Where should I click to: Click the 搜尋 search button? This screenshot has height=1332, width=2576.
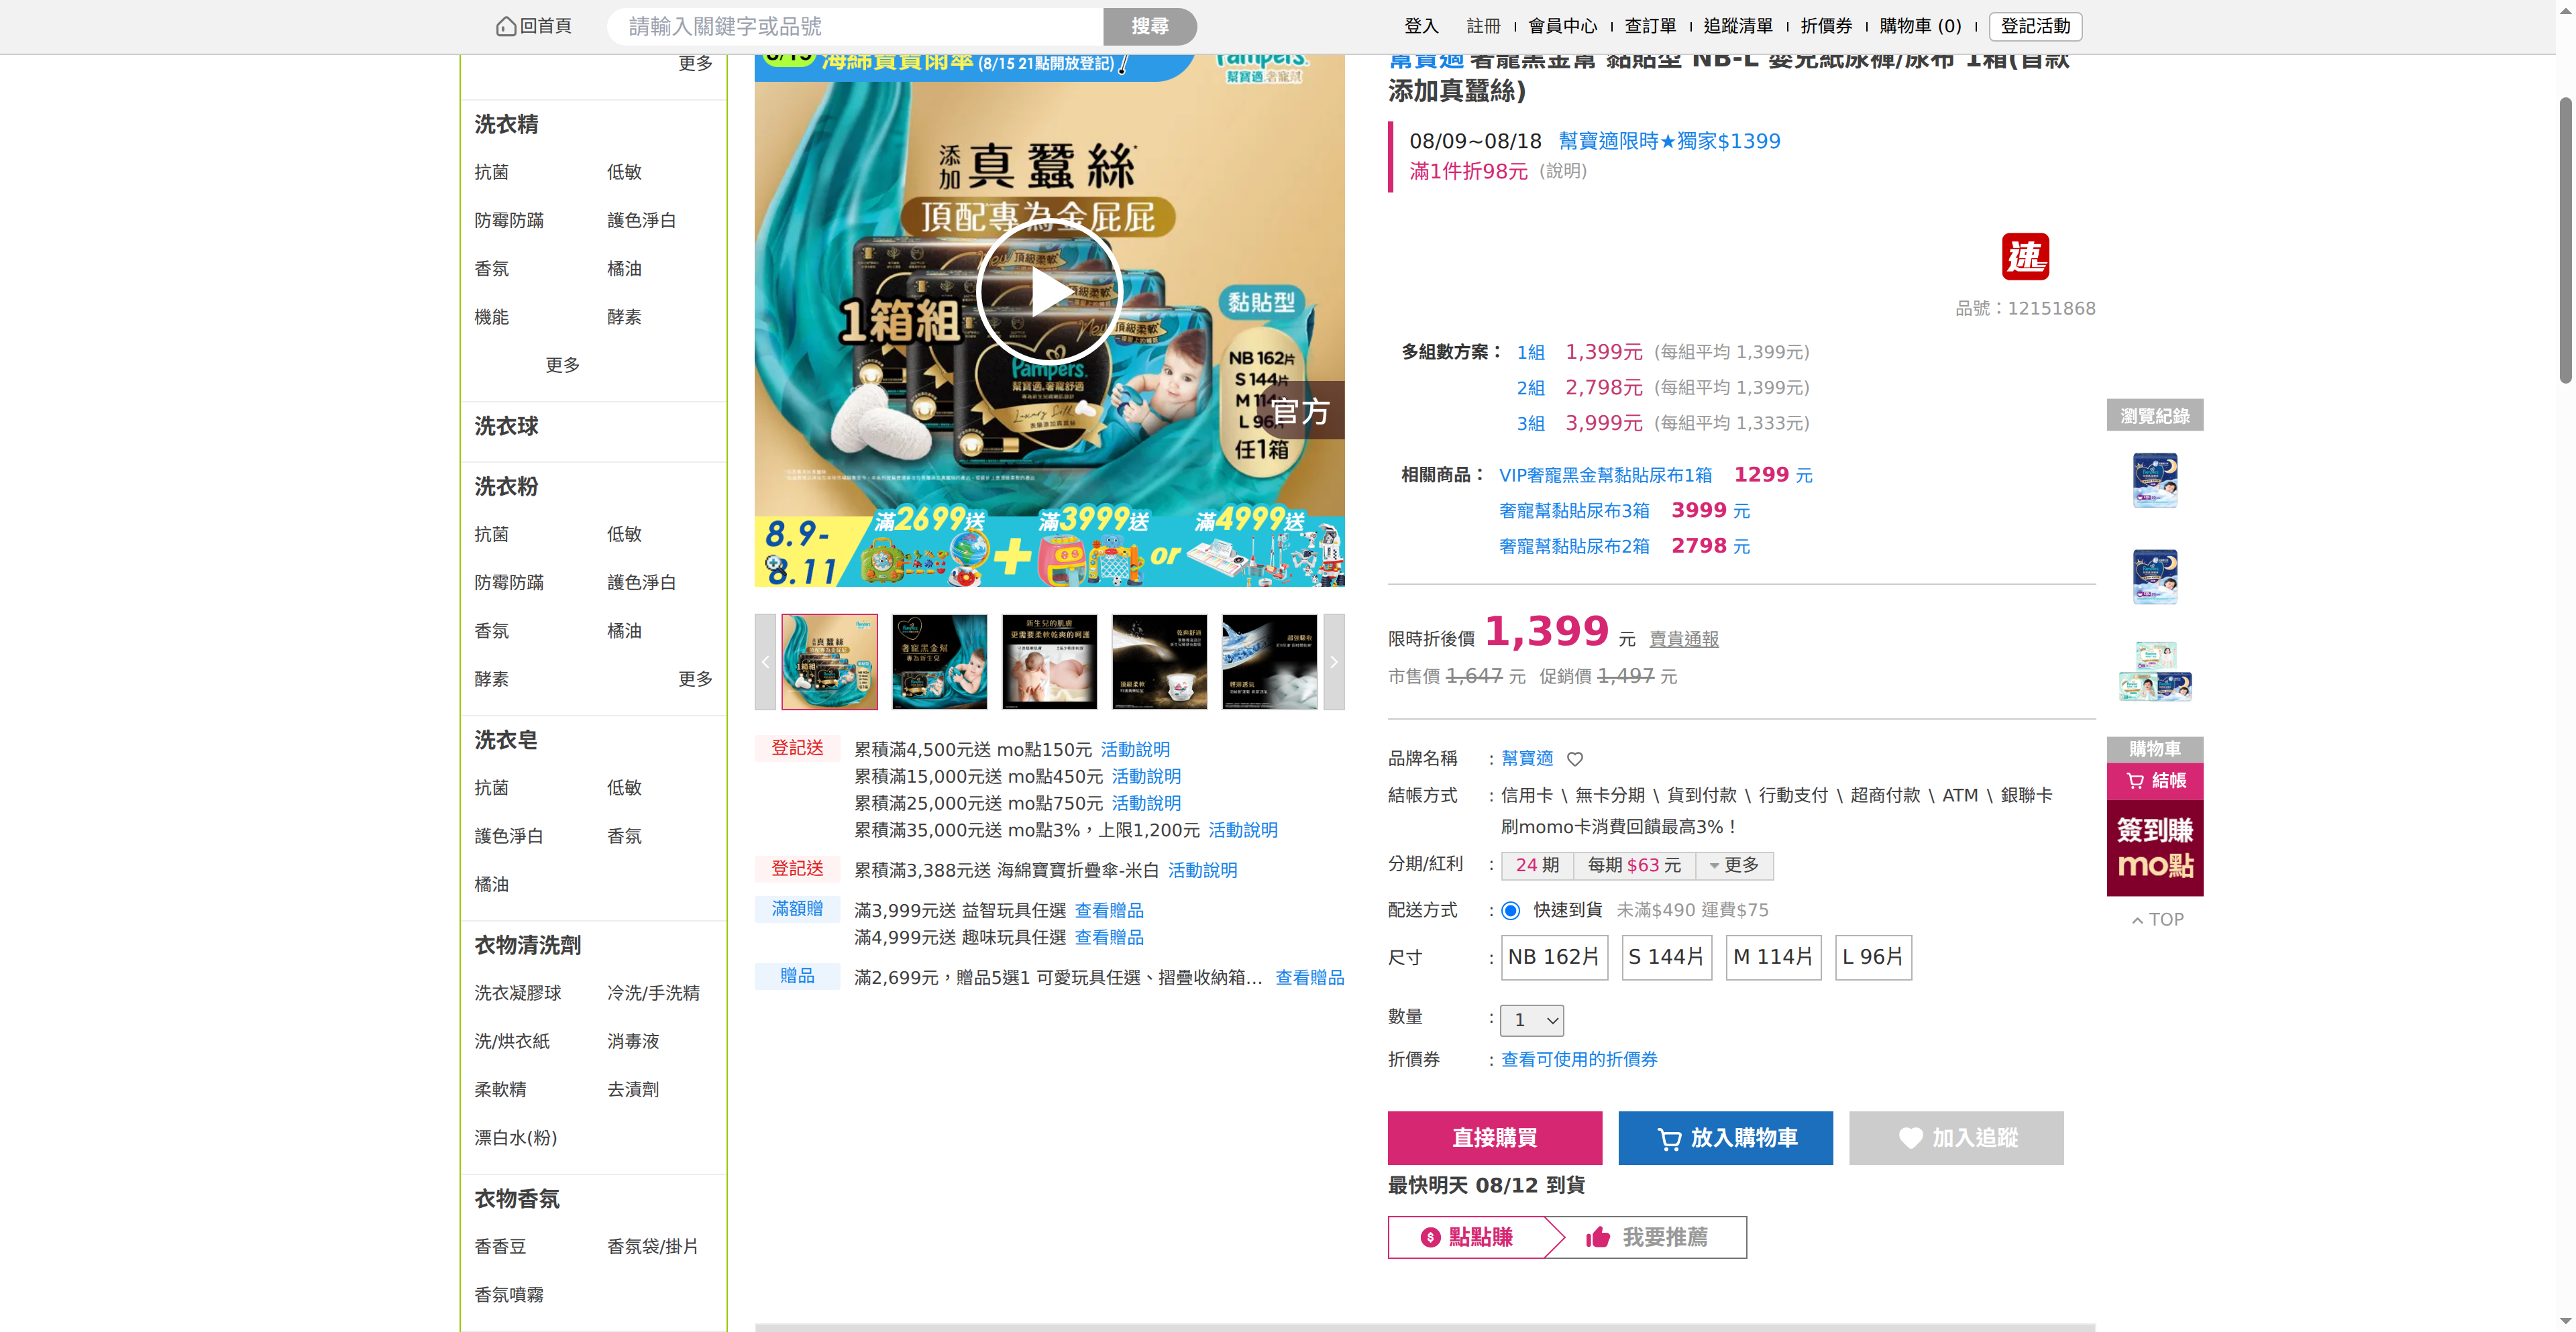[x=1149, y=27]
